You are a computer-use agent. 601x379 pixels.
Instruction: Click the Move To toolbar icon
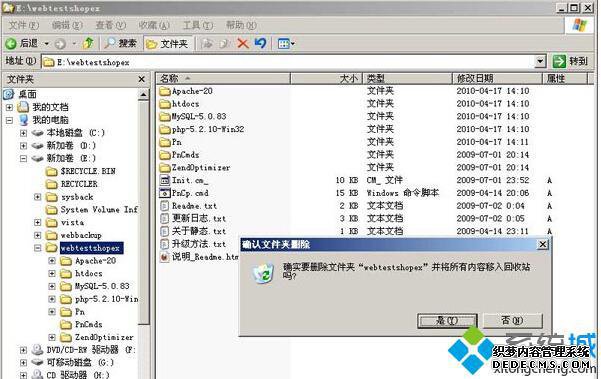(x=207, y=43)
